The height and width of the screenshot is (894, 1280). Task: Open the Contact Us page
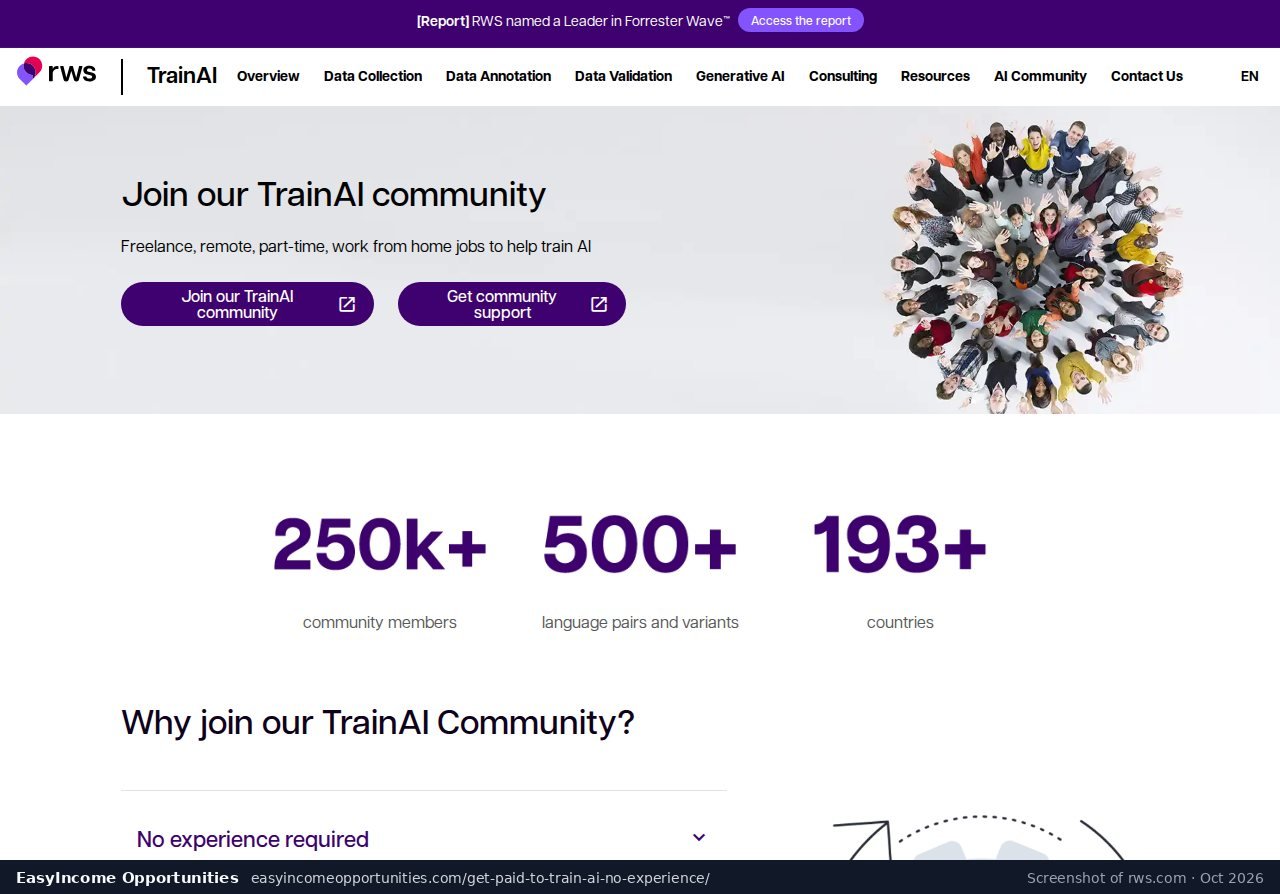click(x=1147, y=76)
